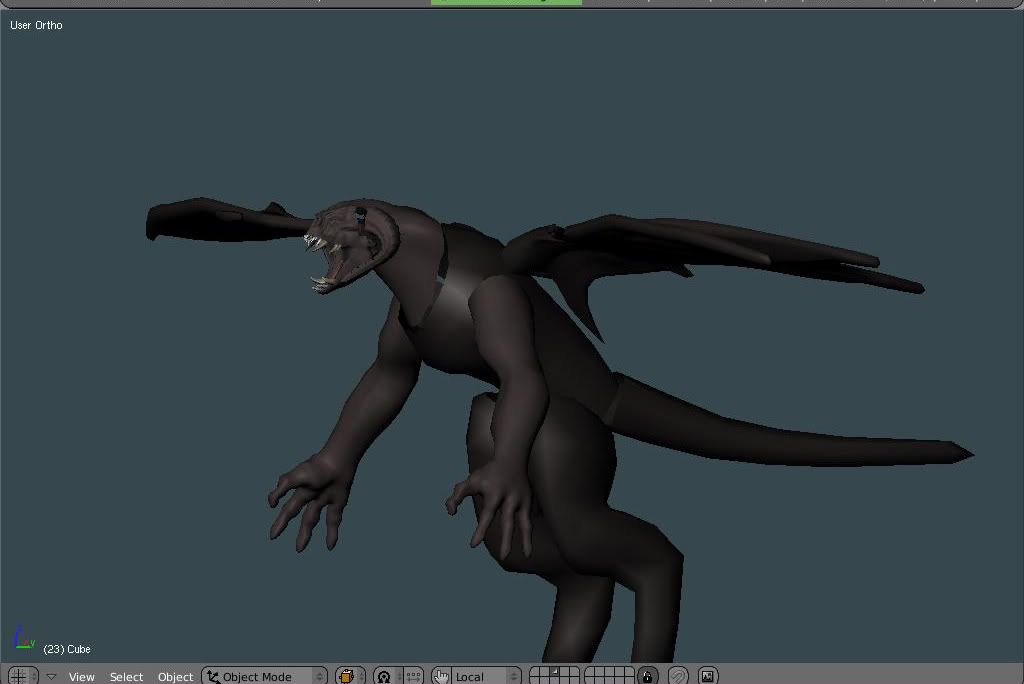Open the Select menu
This screenshot has width=1024, height=684.
(x=126, y=677)
